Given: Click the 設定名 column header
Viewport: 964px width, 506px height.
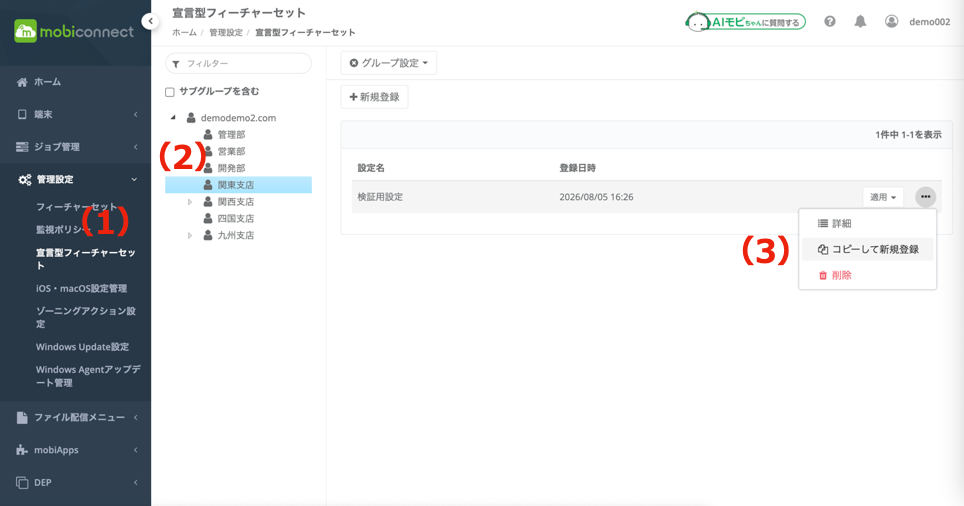Looking at the screenshot, I should pyautogui.click(x=371, y=168).
